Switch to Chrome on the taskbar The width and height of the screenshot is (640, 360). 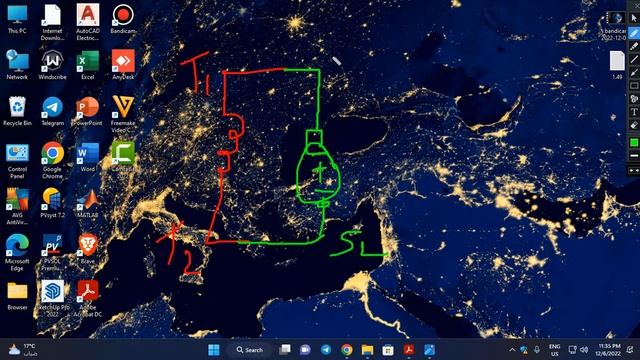coord(347,350)
